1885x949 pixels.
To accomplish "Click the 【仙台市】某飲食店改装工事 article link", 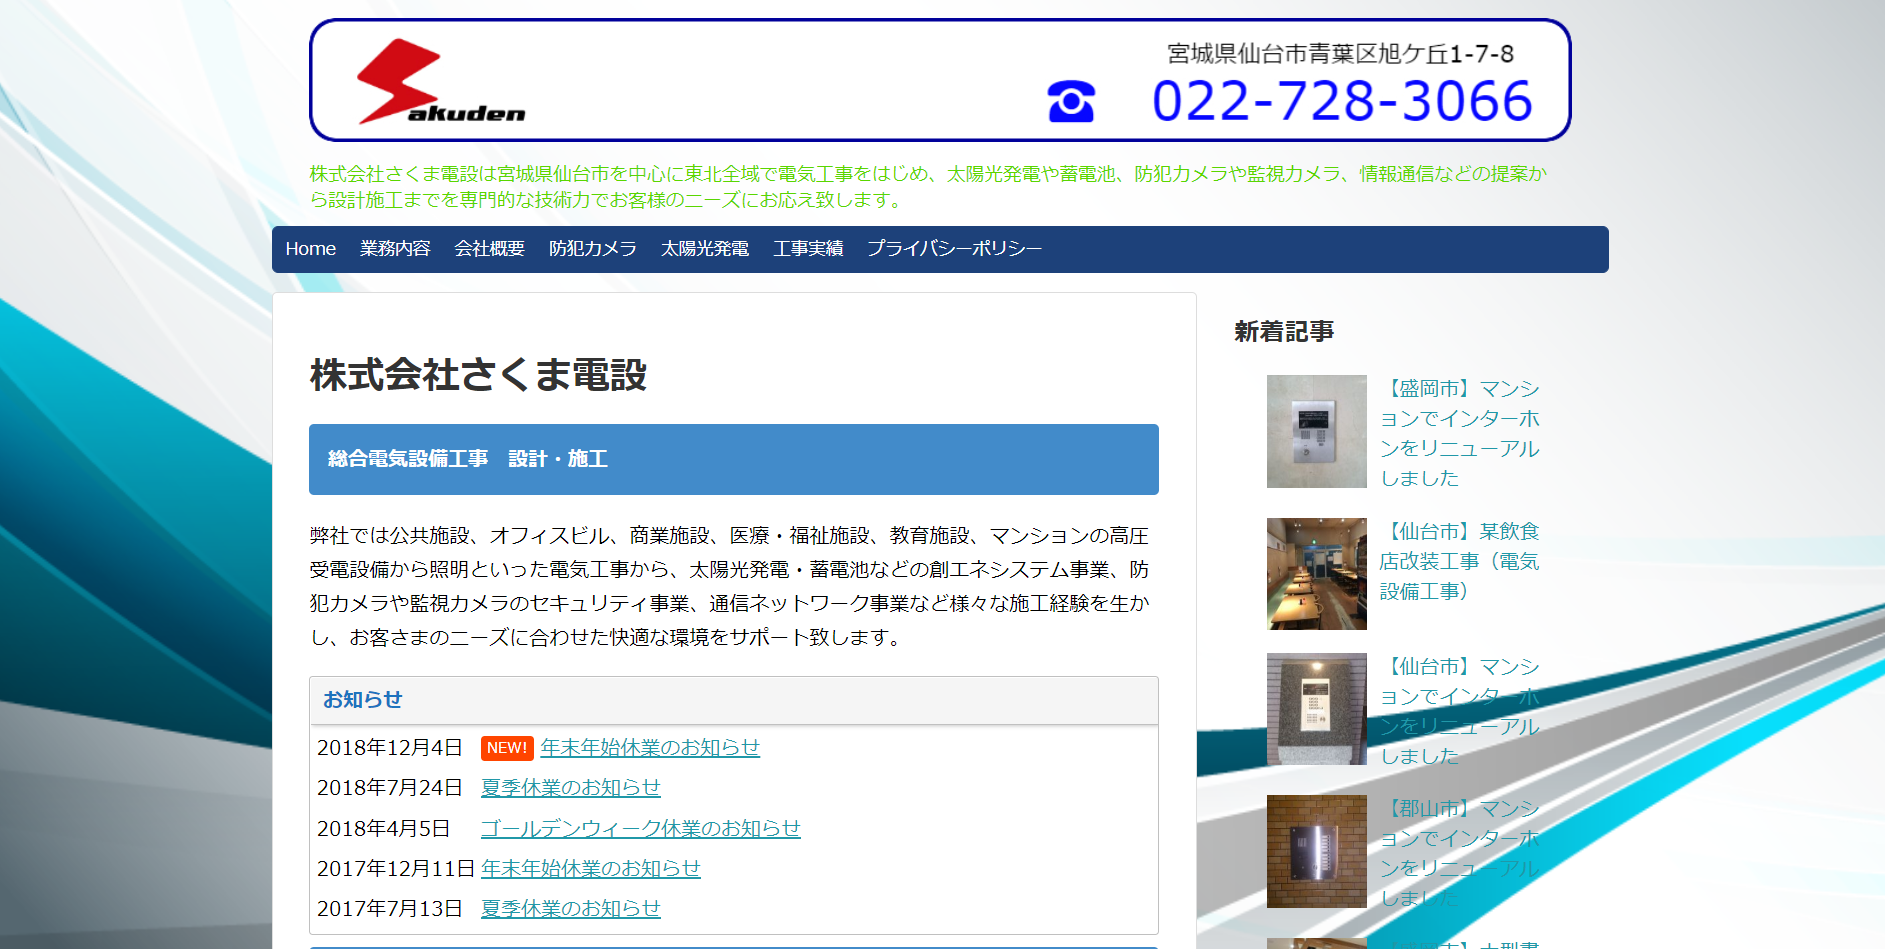I will [1461, 561].
